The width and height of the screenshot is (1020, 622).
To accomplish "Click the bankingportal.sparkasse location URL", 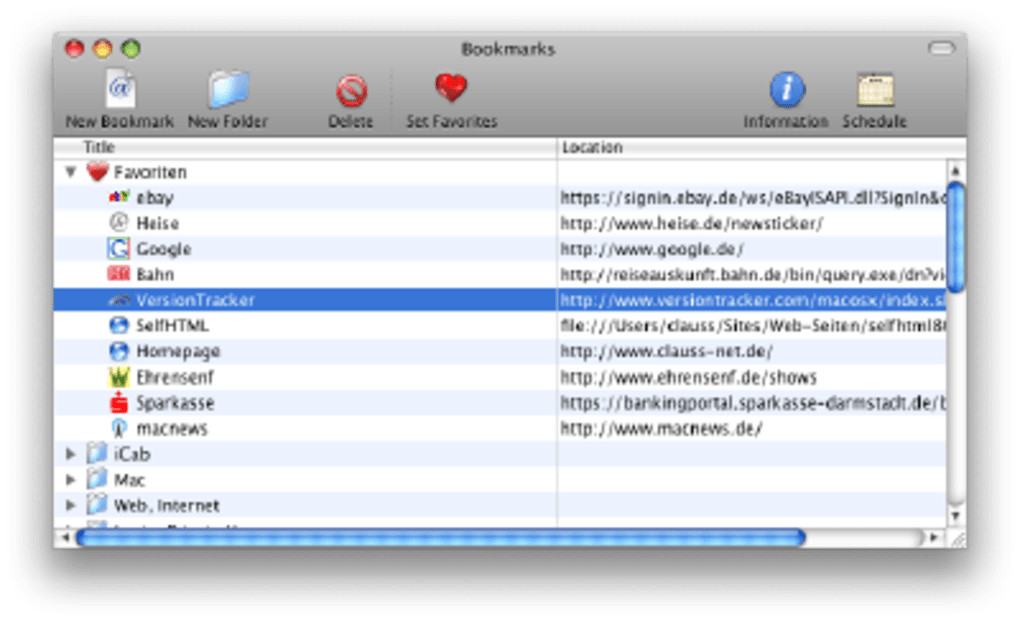I will pos(753,403).
